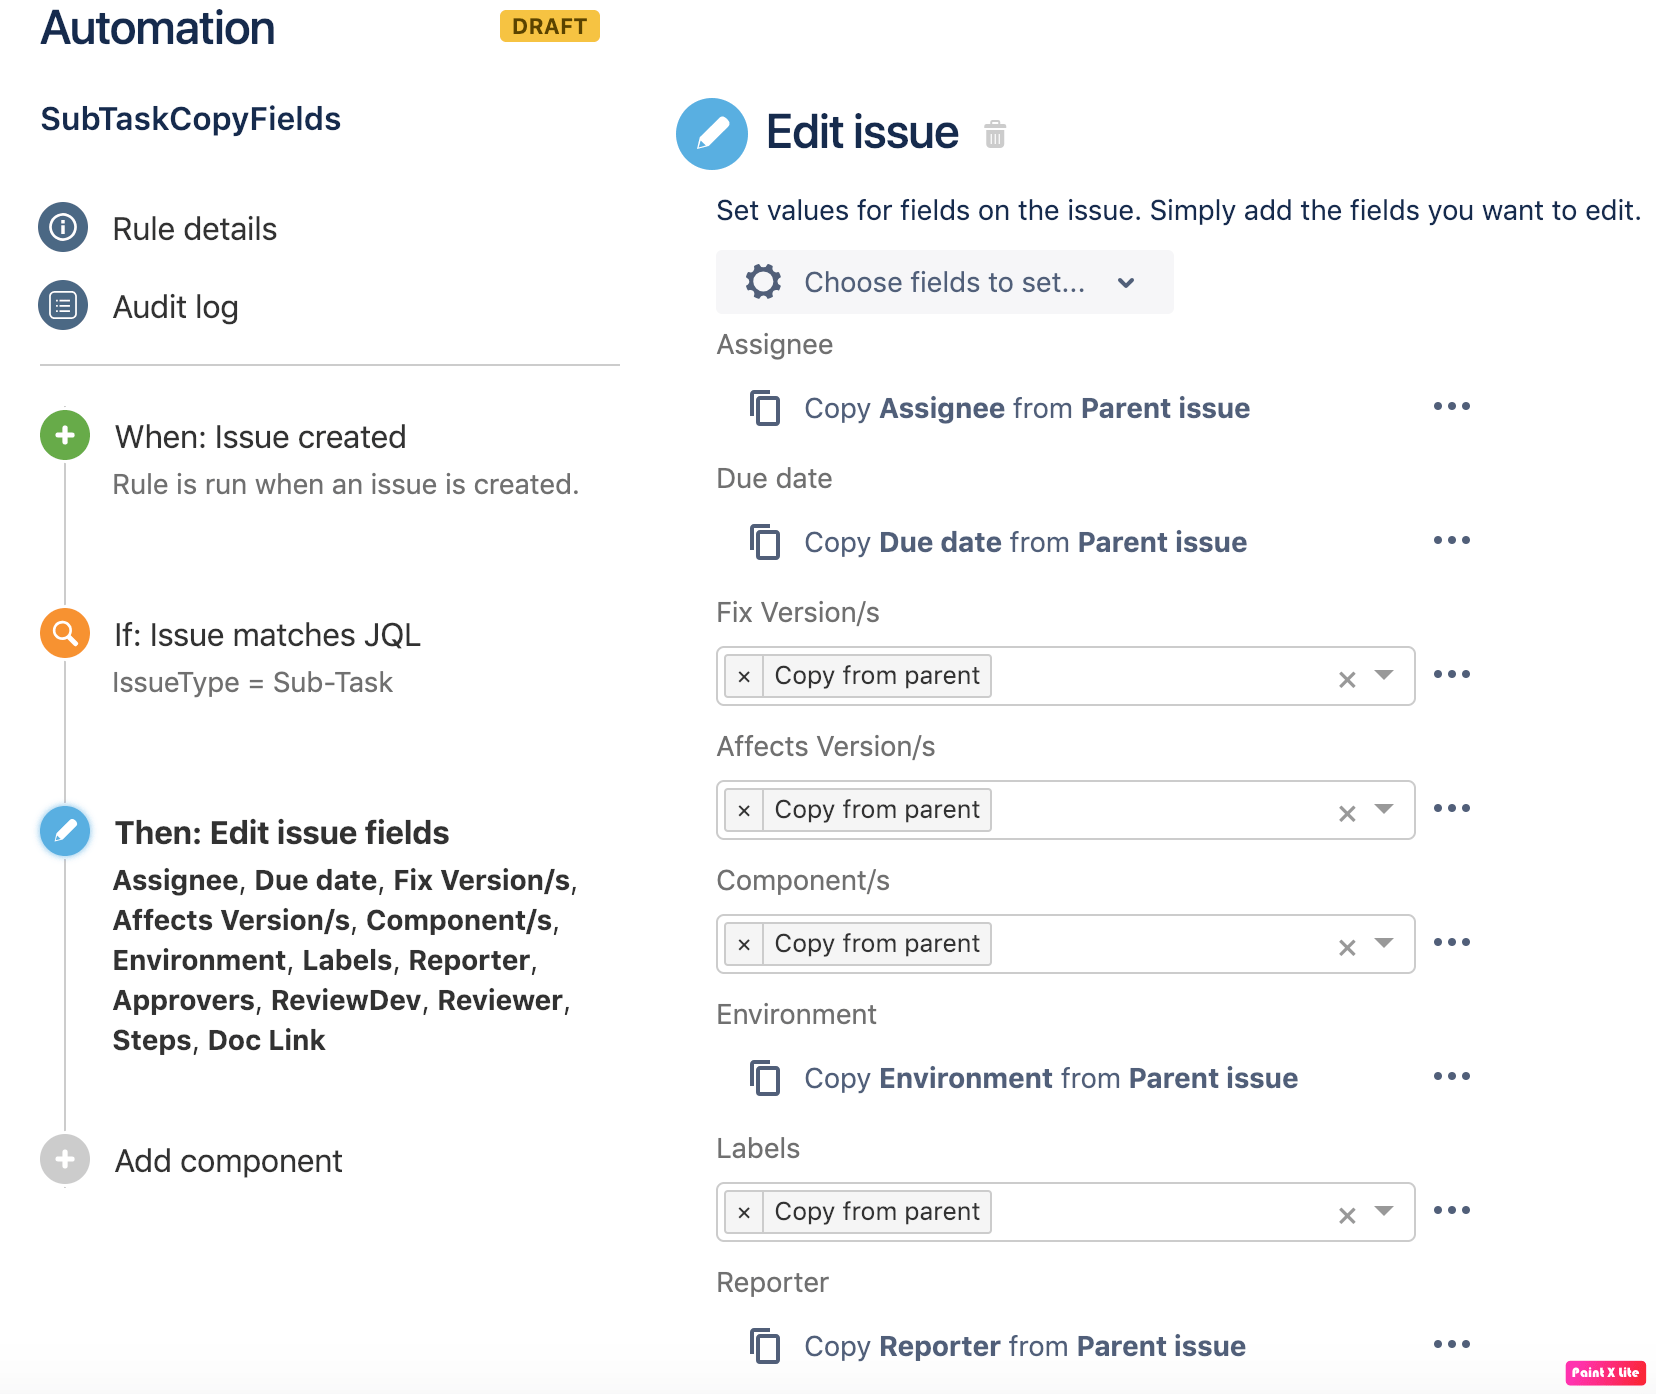The image size is (1656, 1394).
Task: Select the orange JQL condition search icon
Action: coord(65,633)
